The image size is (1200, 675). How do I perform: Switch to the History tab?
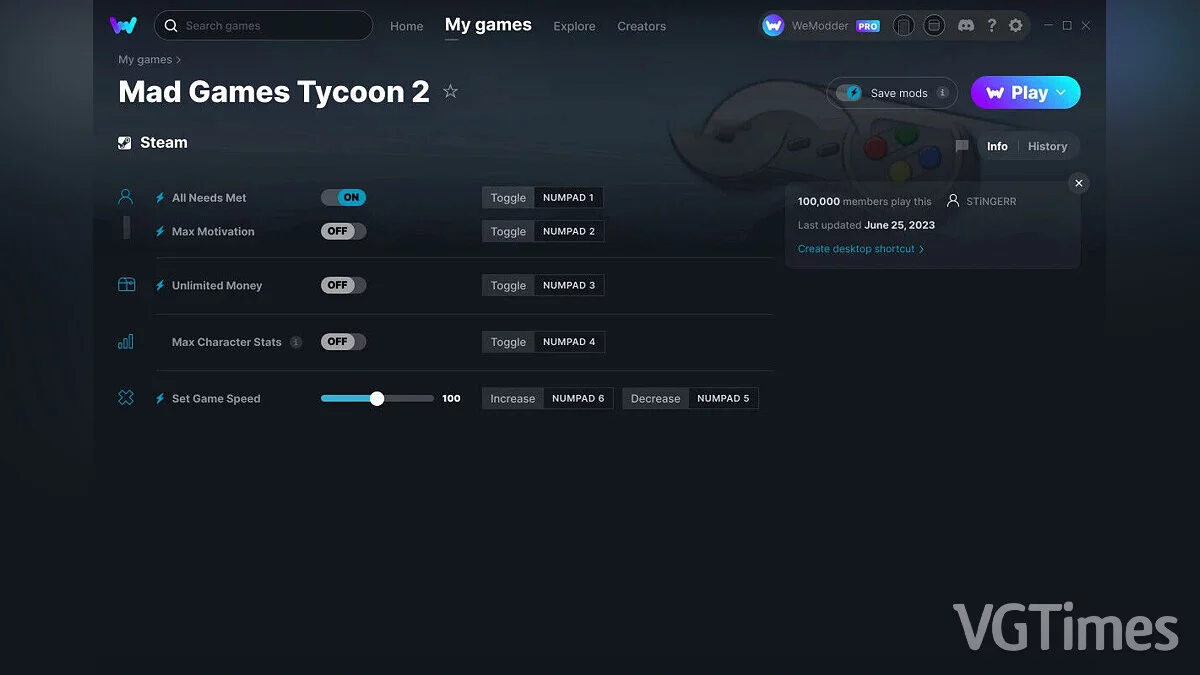click(x=1047, y=146)
